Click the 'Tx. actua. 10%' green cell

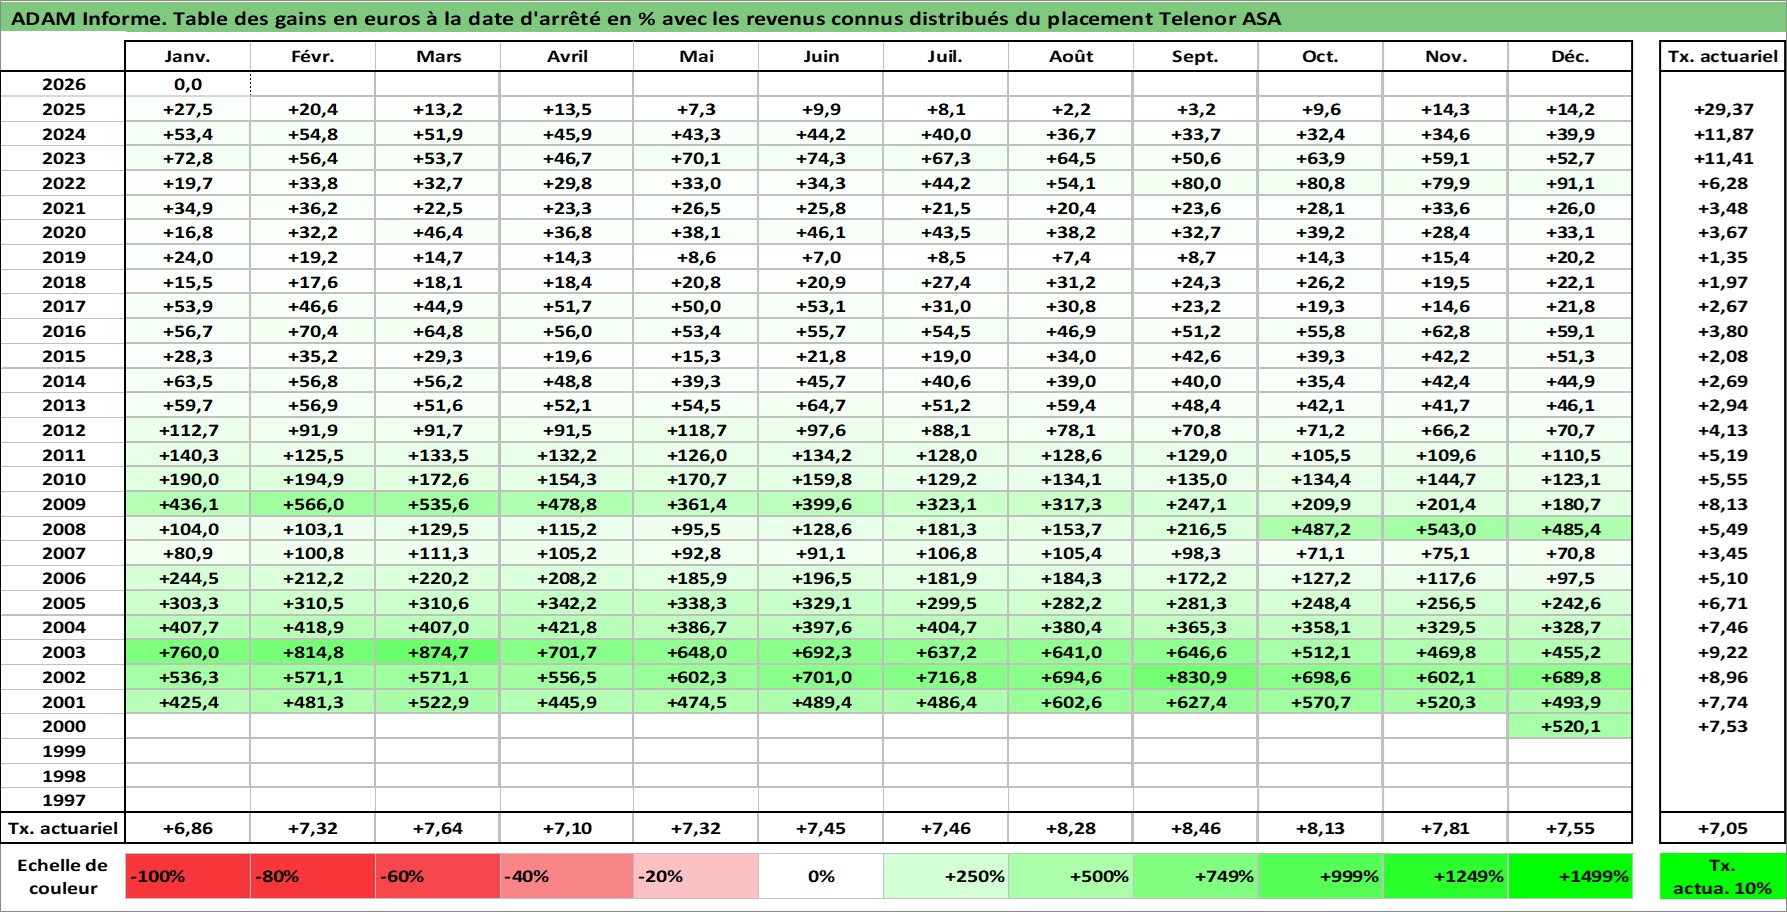1722,876
